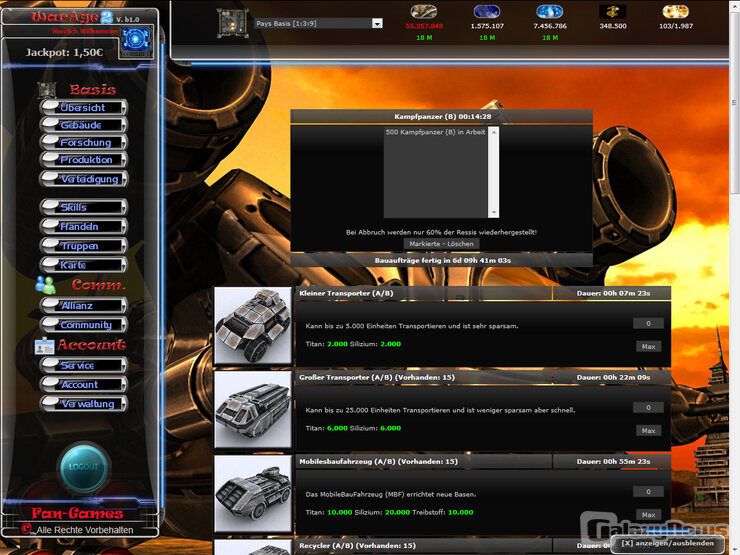Click the Dauer: 00h 22m 09s label

click(613, 378)
